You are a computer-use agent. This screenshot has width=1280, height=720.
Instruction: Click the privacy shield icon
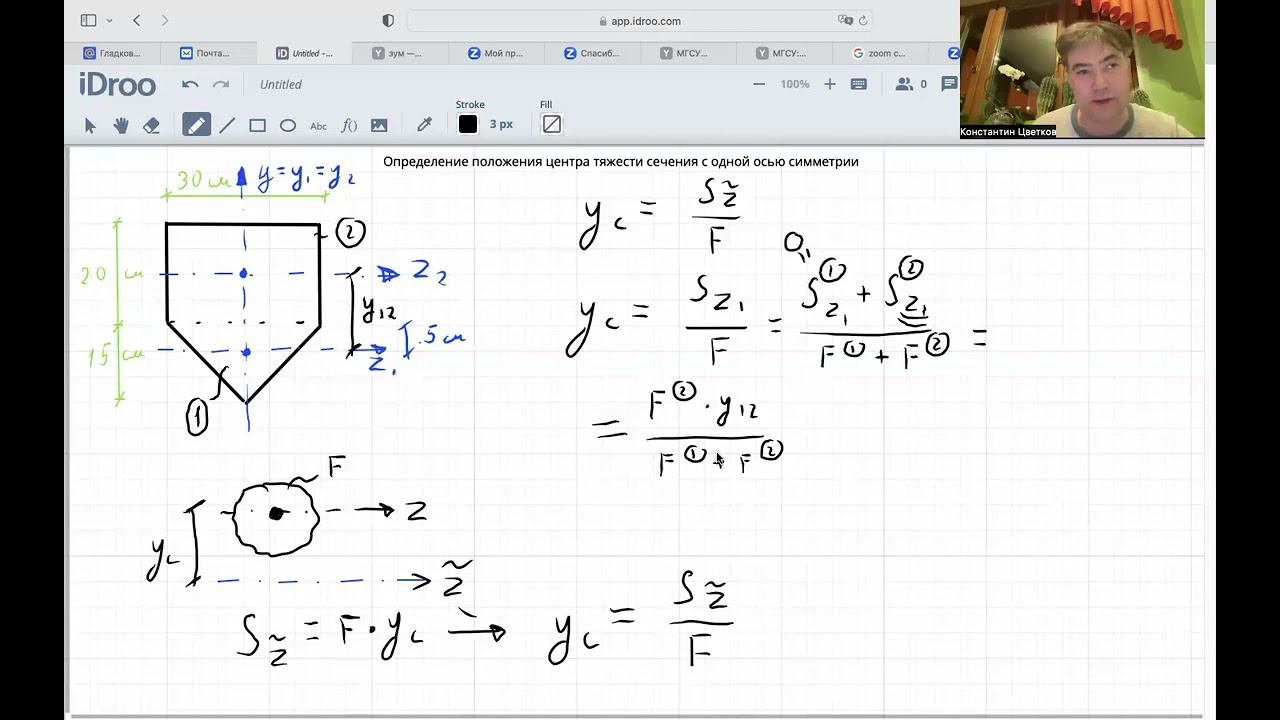tap(388, 20)
